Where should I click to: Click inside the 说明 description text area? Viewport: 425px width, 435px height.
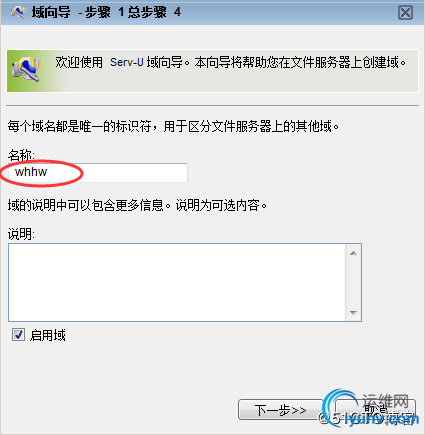pyautogui.click(x=177, y=282)
